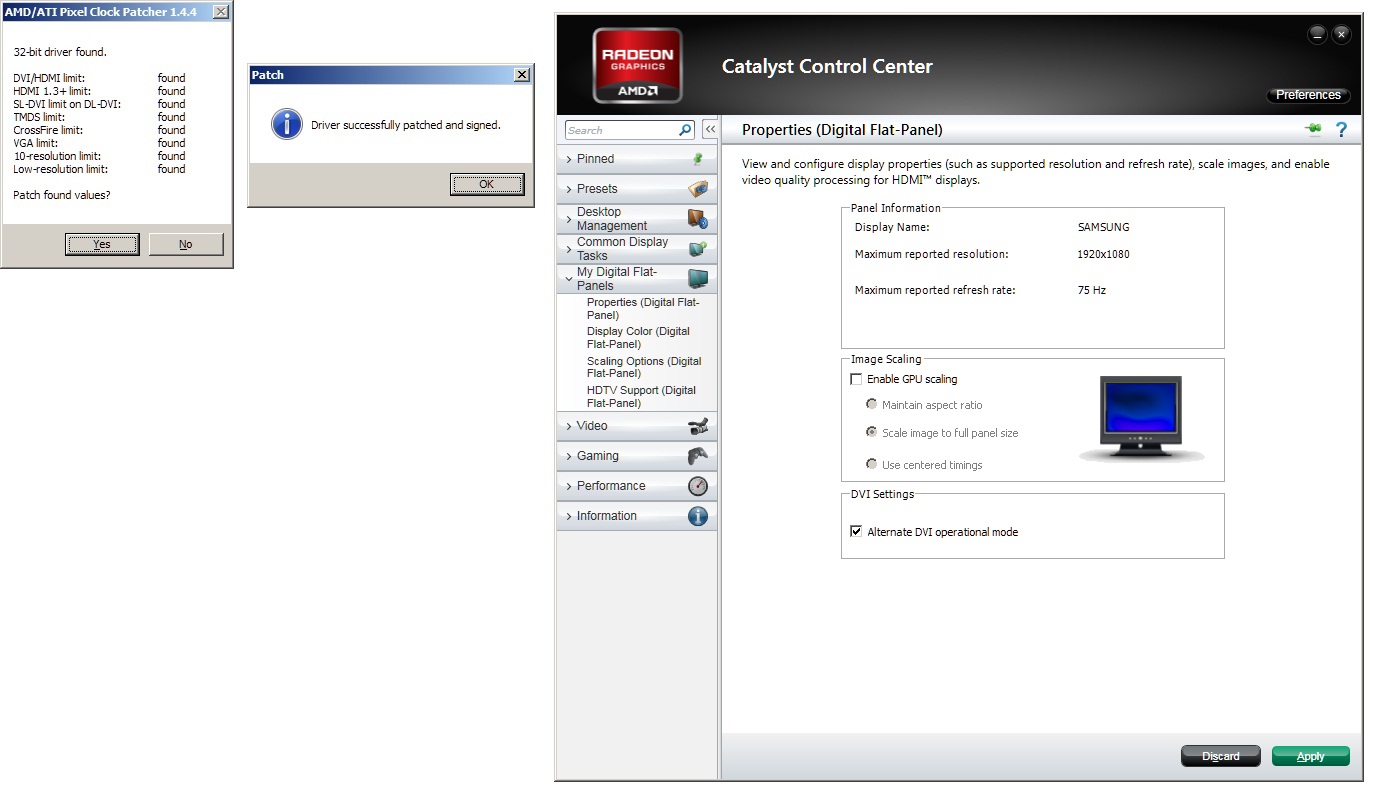Click Yes in Pixel Clock Patcher
This screenshot has height=804, width=1384.
(102, 244)
